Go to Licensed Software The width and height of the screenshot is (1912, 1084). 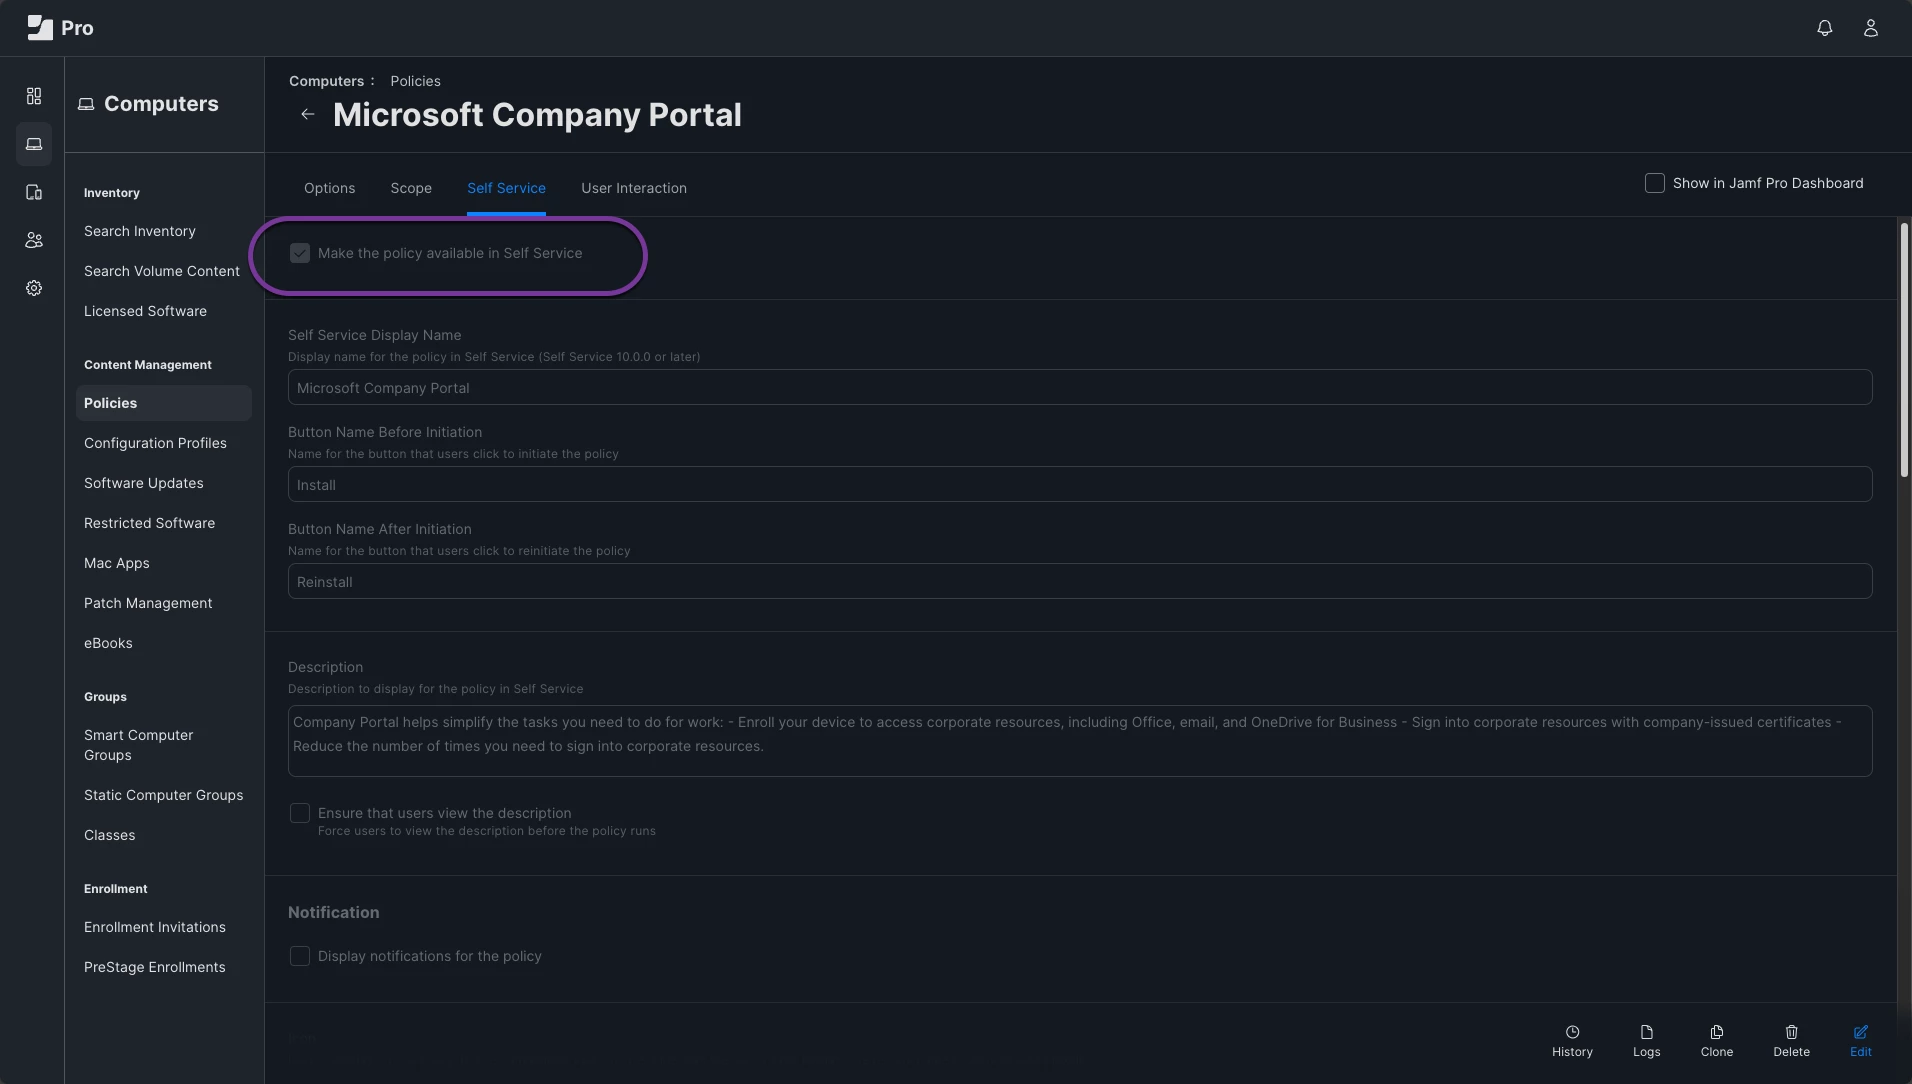point(145,311)
